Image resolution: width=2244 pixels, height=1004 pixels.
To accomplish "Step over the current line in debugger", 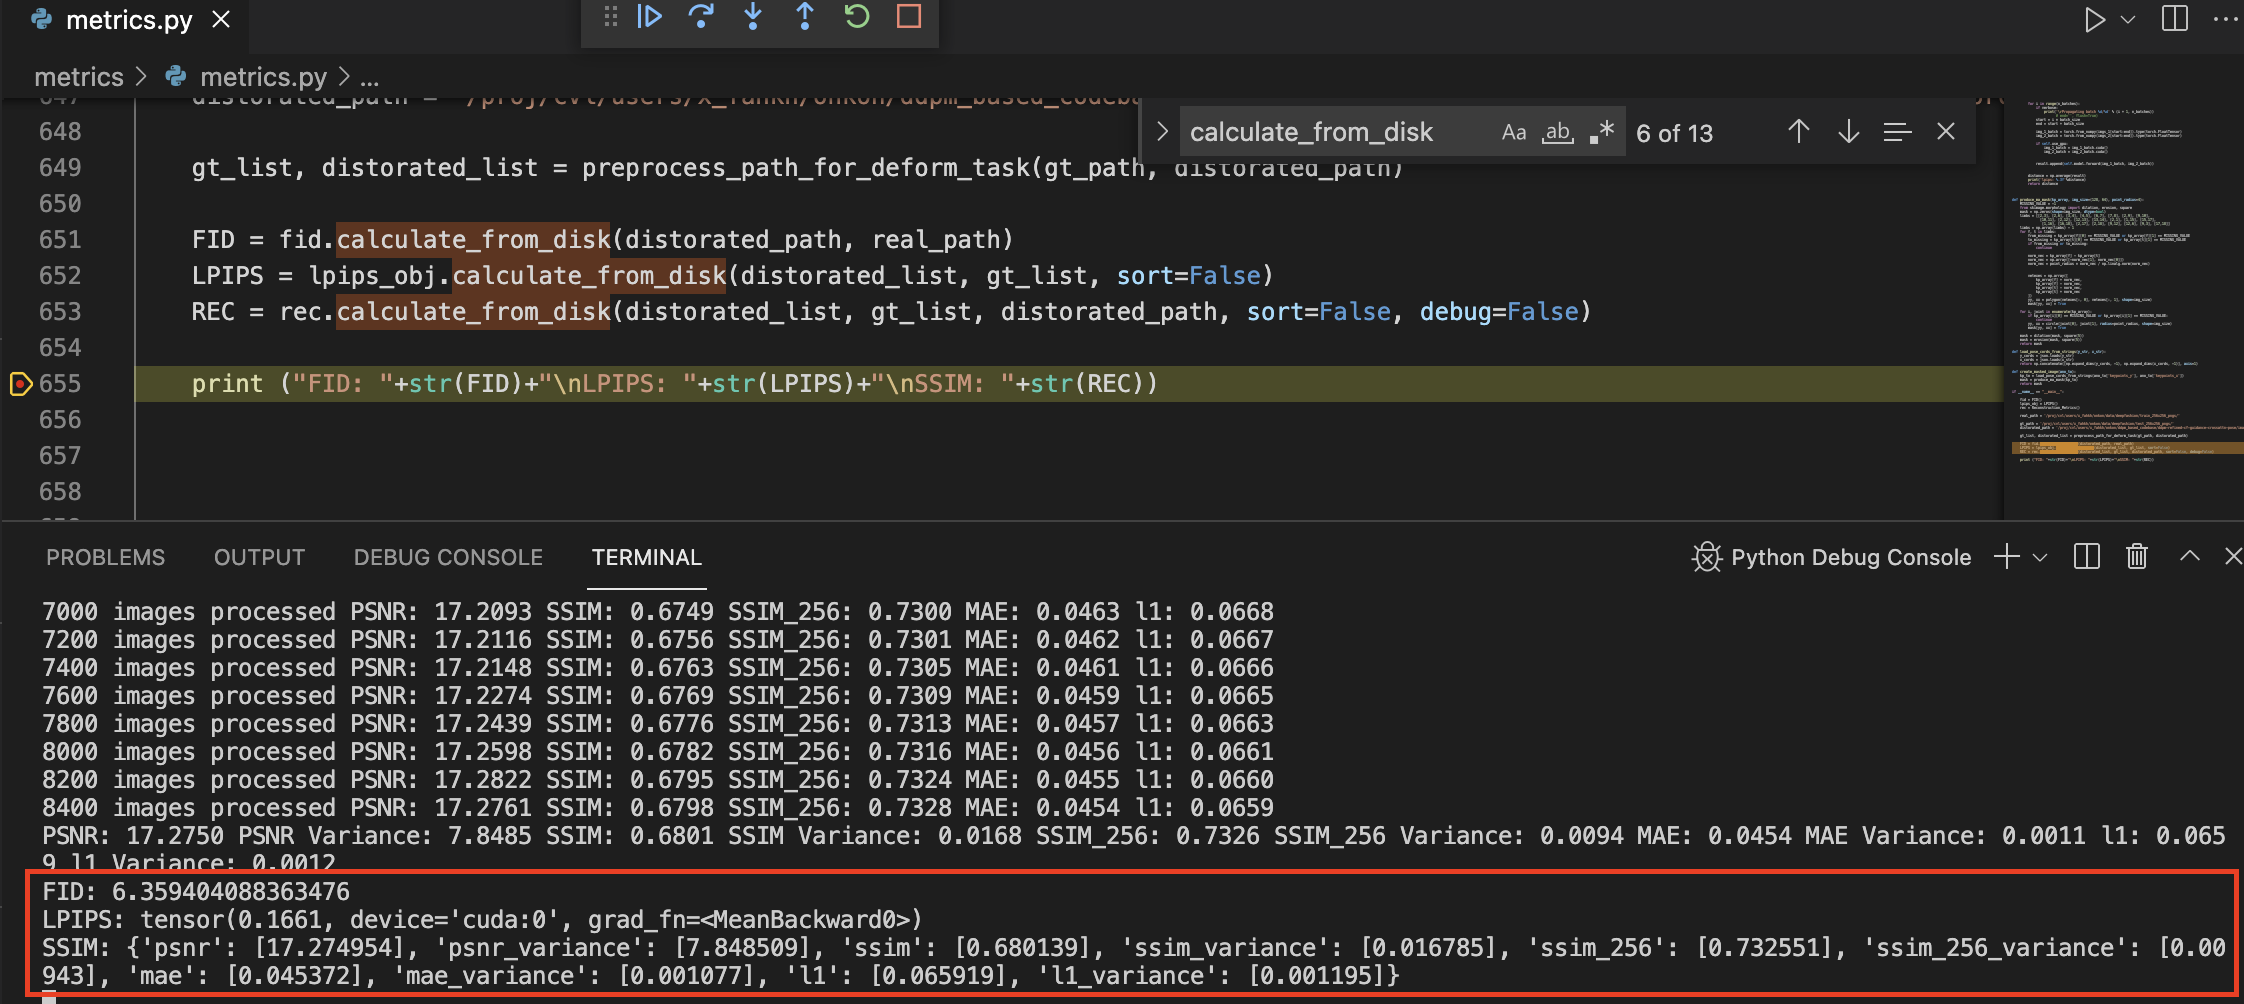I will click(702, 16).
